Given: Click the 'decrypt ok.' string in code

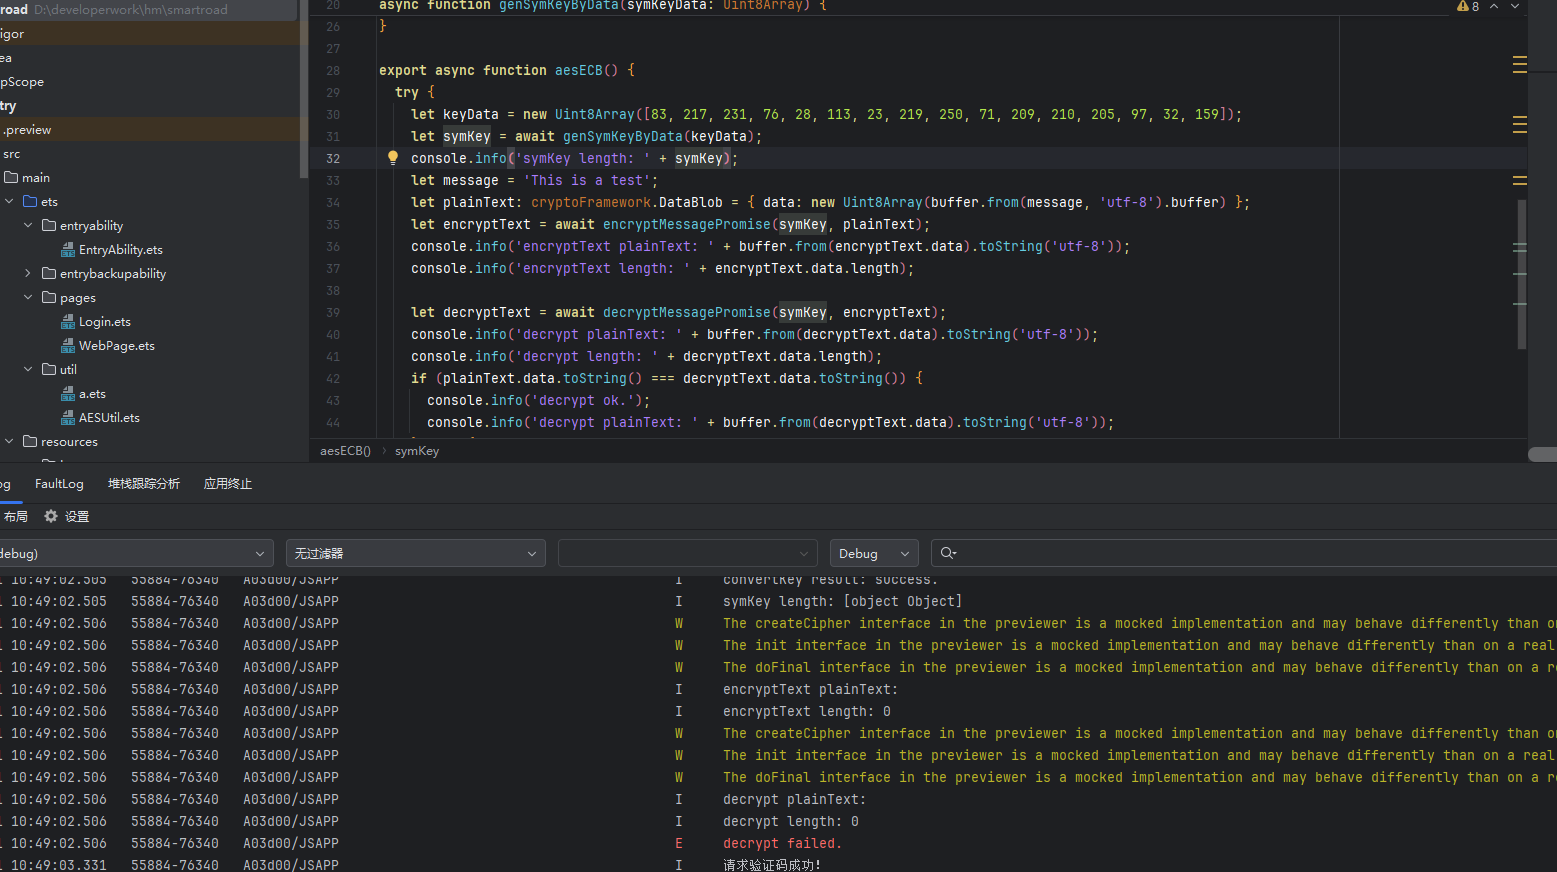Looking at the screenshot, I should (586, 400).
